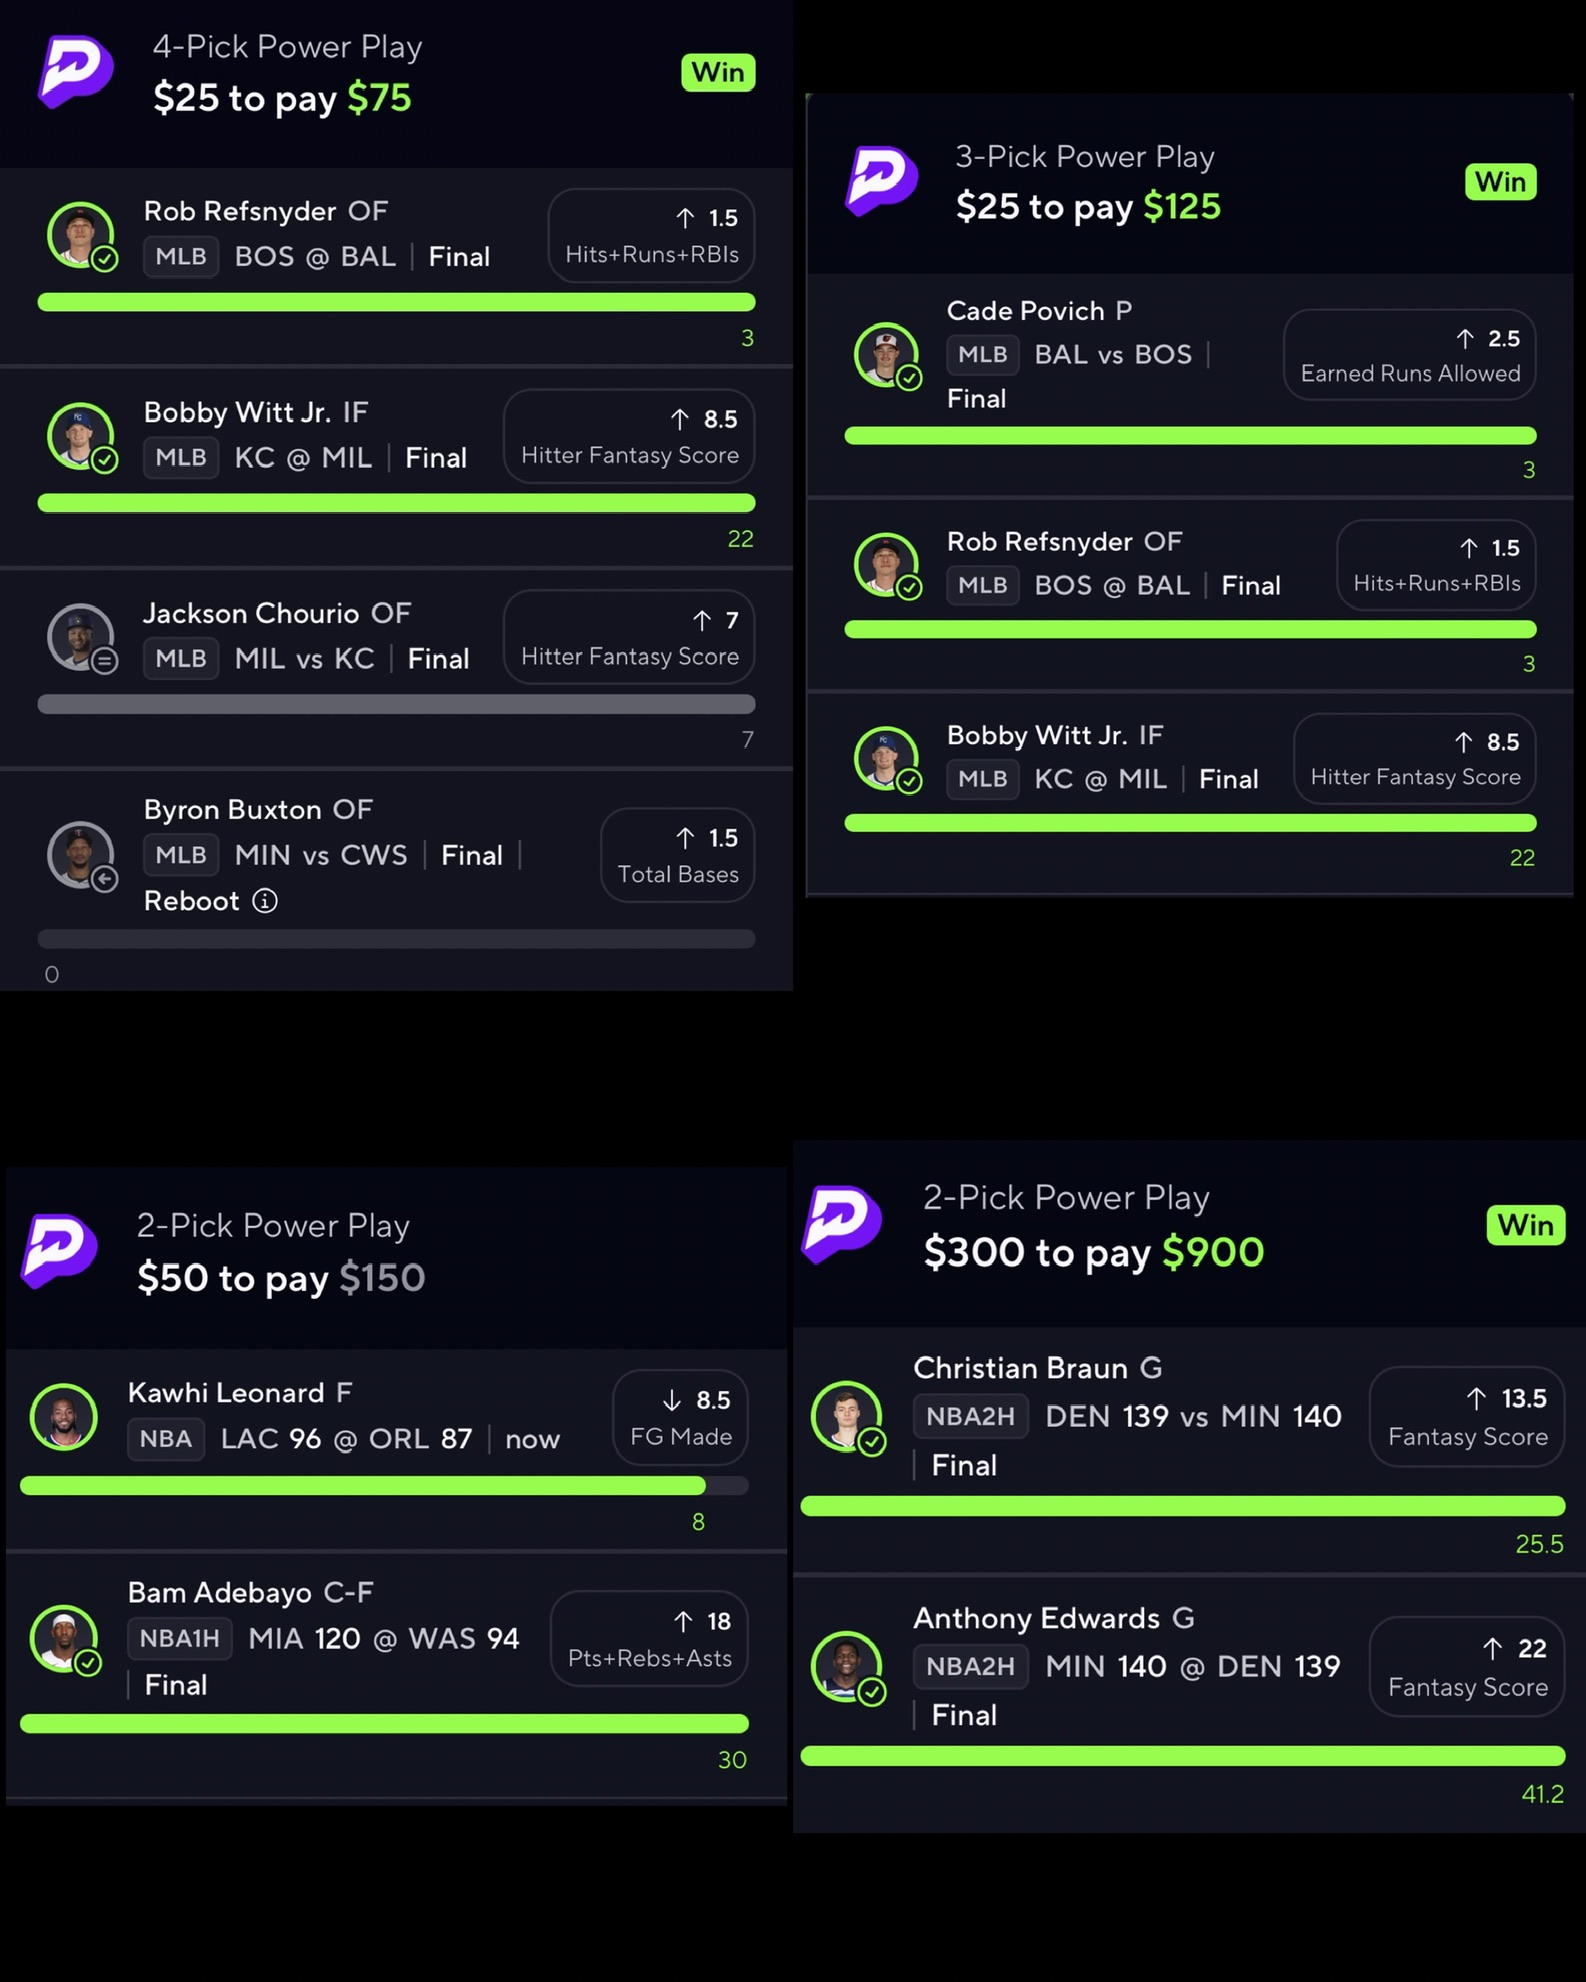Image resolution: width=1586 pixels, height=1982 pixels.
Task: Select Kawhi Leonard's 8.5 FG Made stat box
Action: [681, 1417]
